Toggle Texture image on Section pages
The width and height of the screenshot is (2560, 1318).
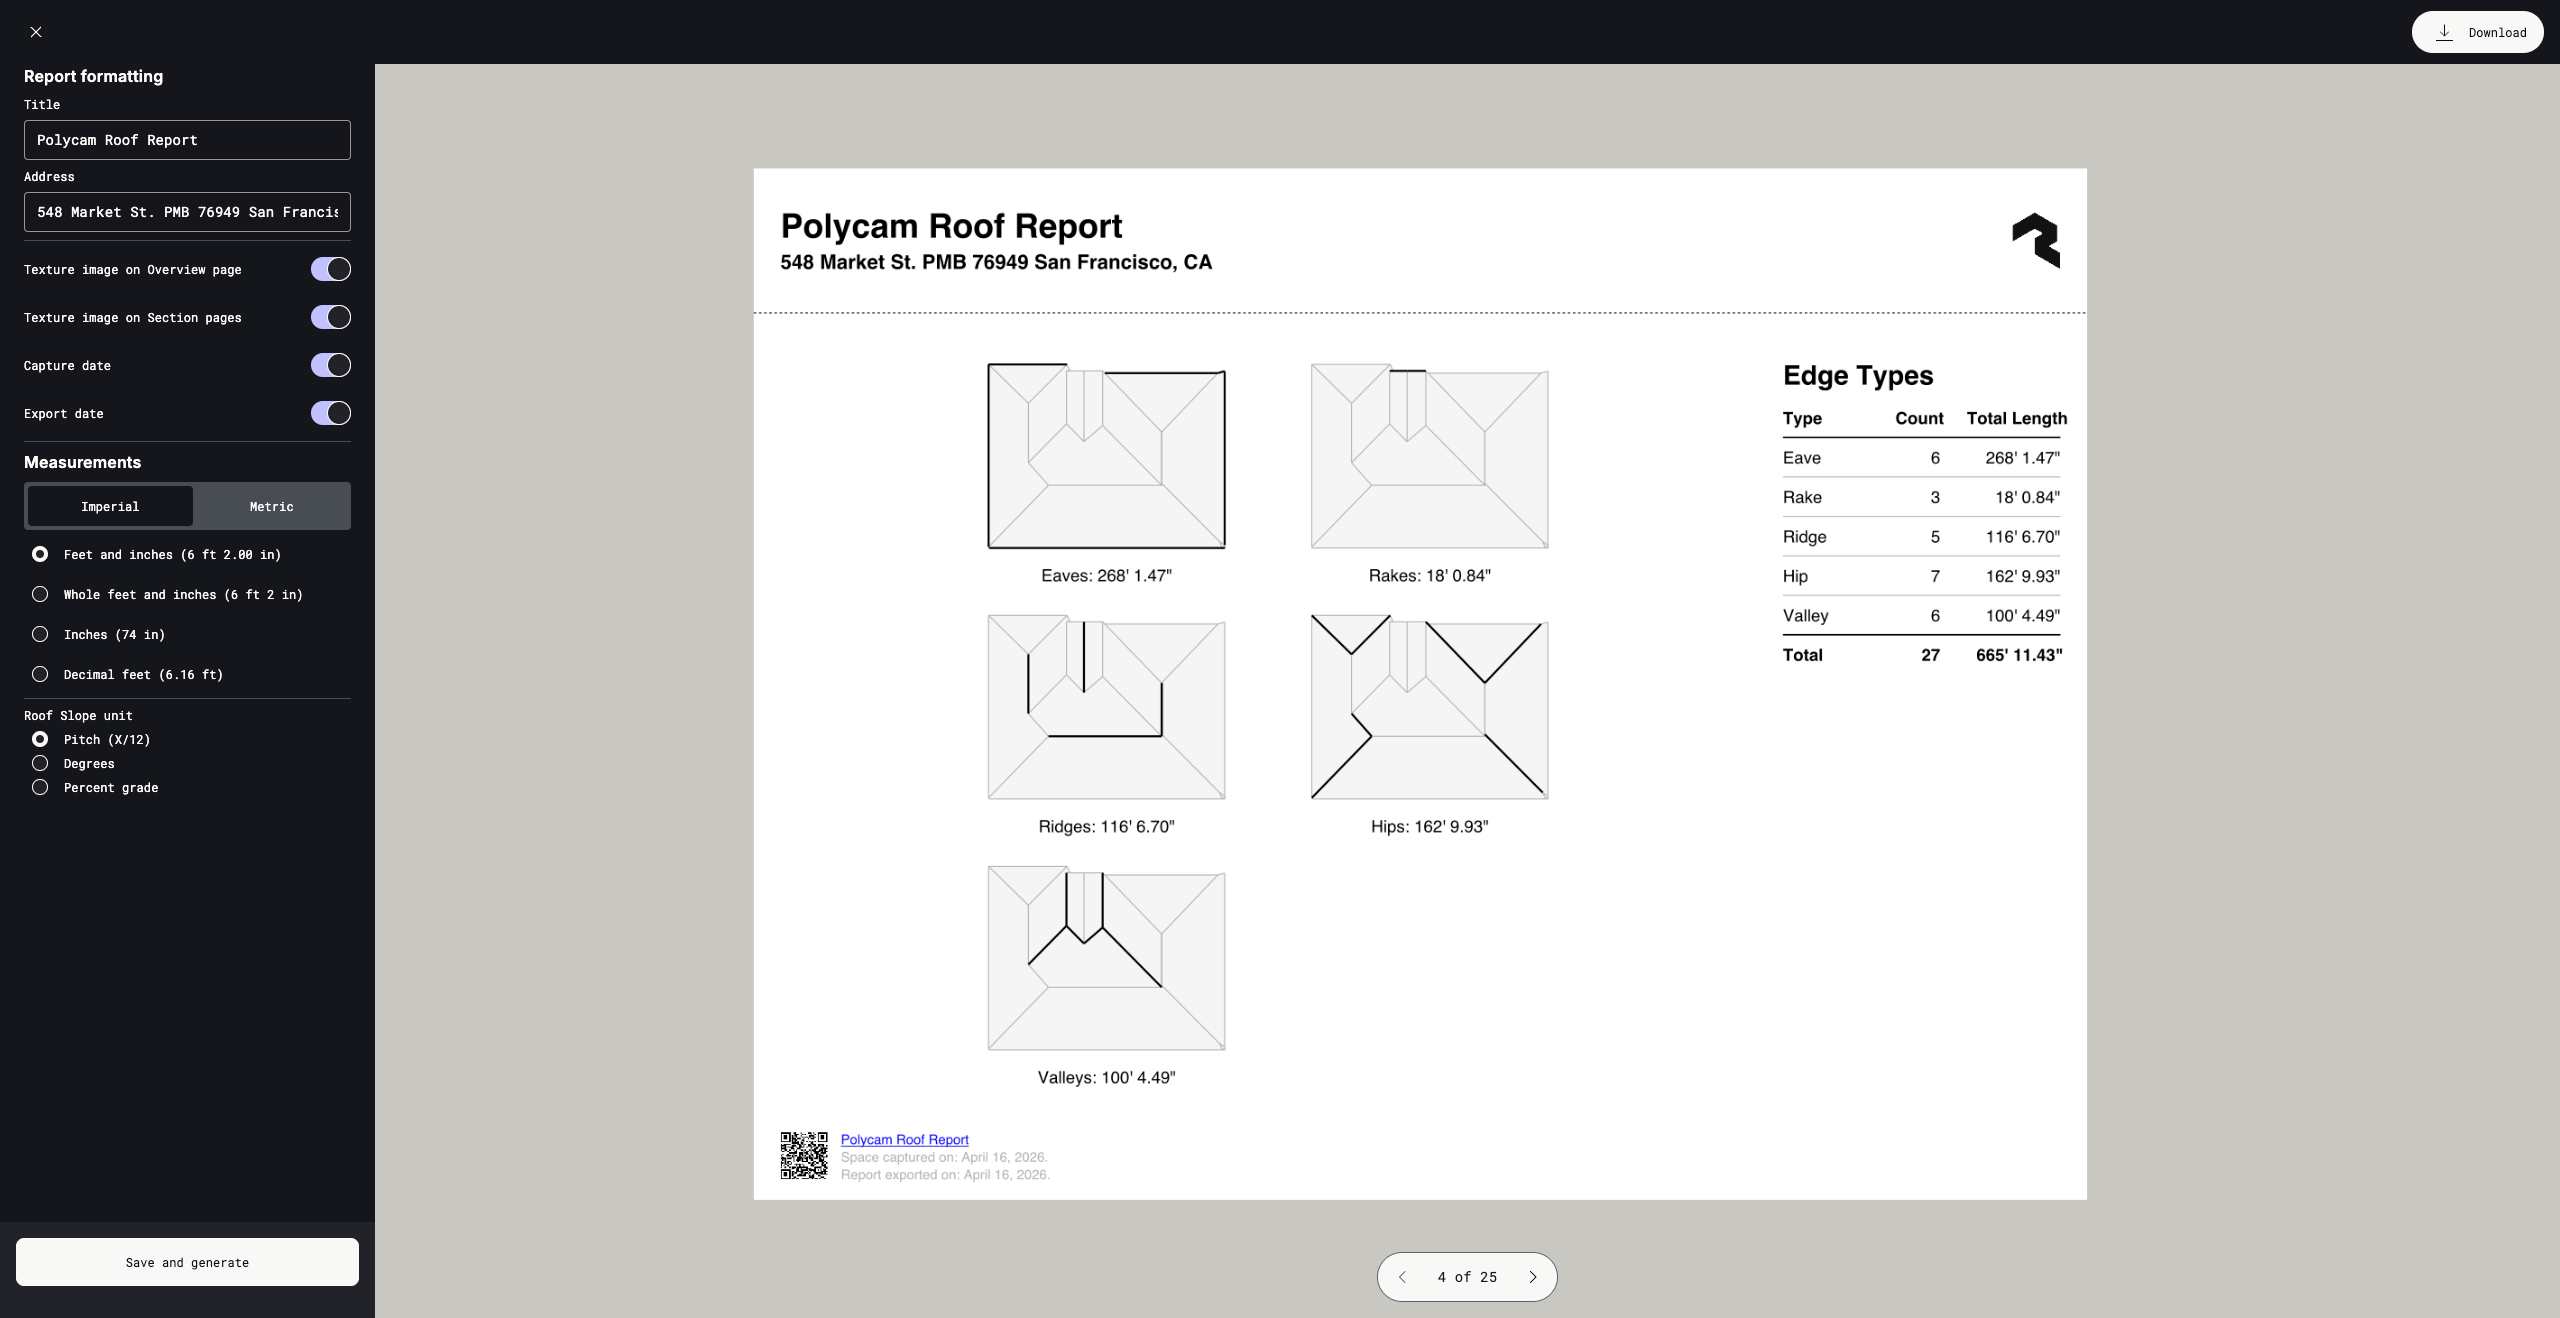pos(330,317)
